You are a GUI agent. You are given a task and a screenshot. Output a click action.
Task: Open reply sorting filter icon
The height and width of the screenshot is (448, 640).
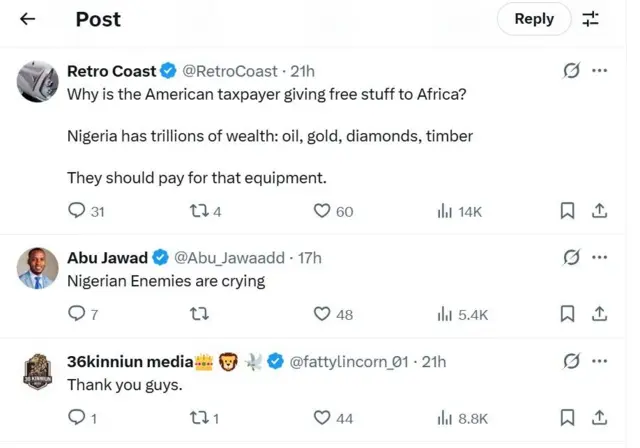point(591,18)
